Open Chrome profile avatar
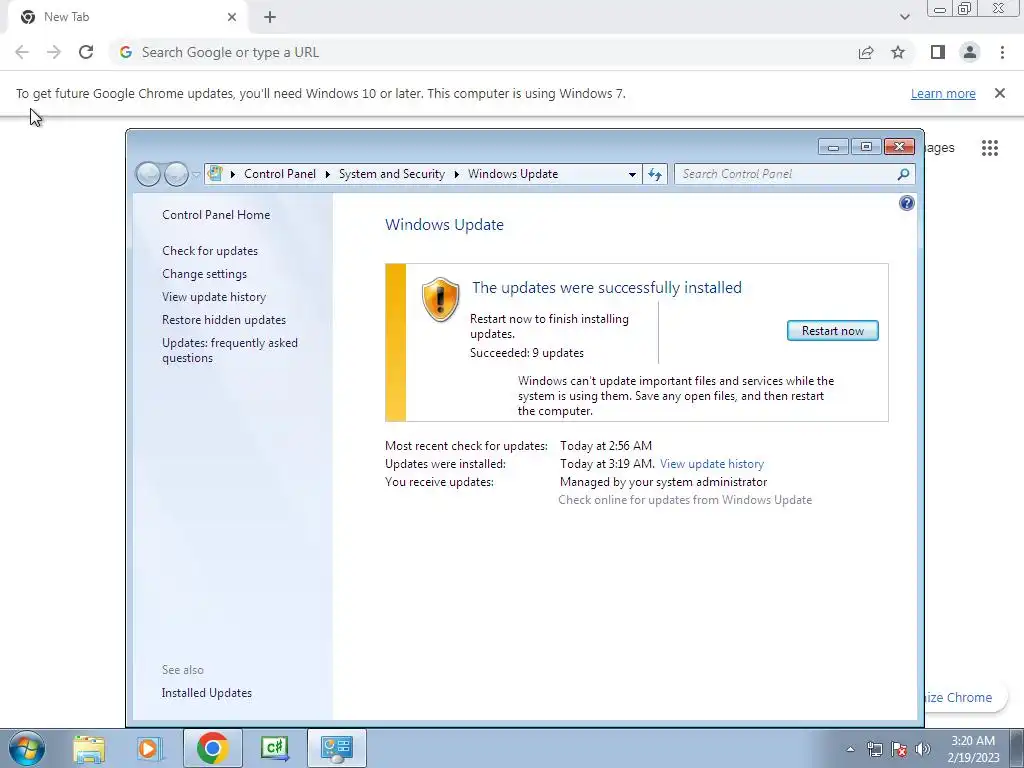This screenshot has width=1024, height=768. click(x=970, y=52)
